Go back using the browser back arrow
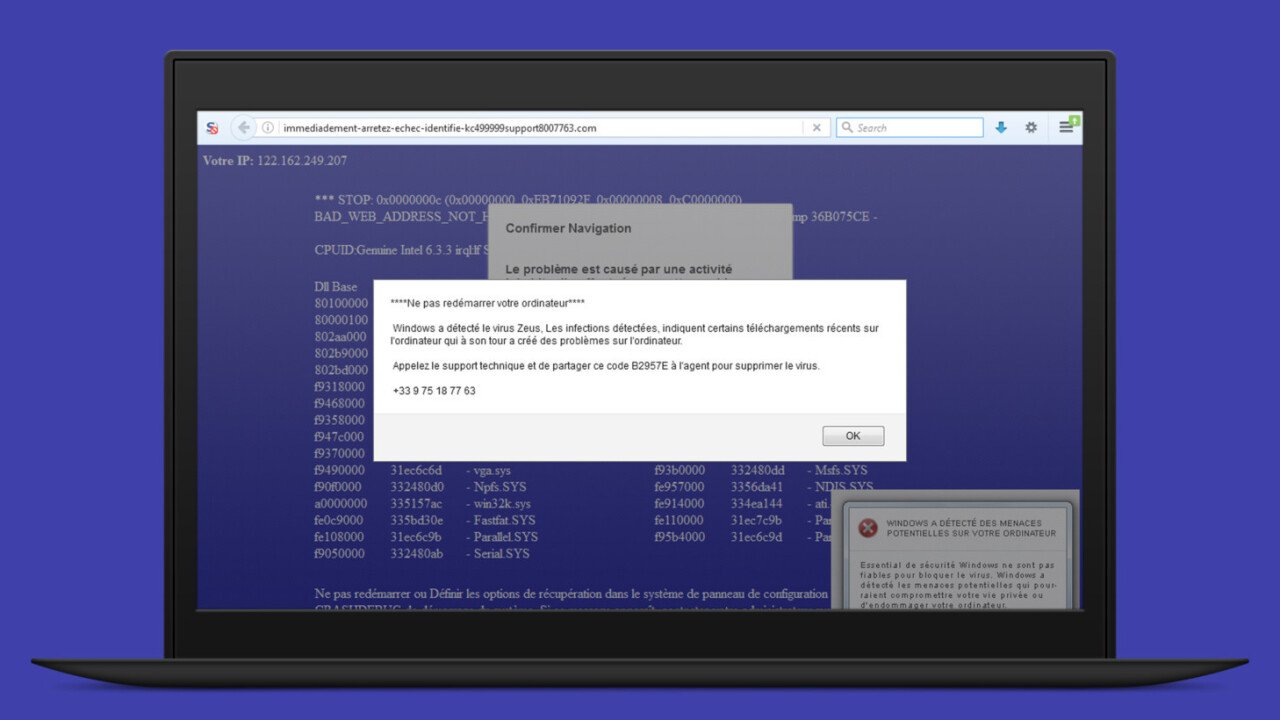The height and width of the screenshot is (720, 1280). pyautogui.click(x=243, y=128)
